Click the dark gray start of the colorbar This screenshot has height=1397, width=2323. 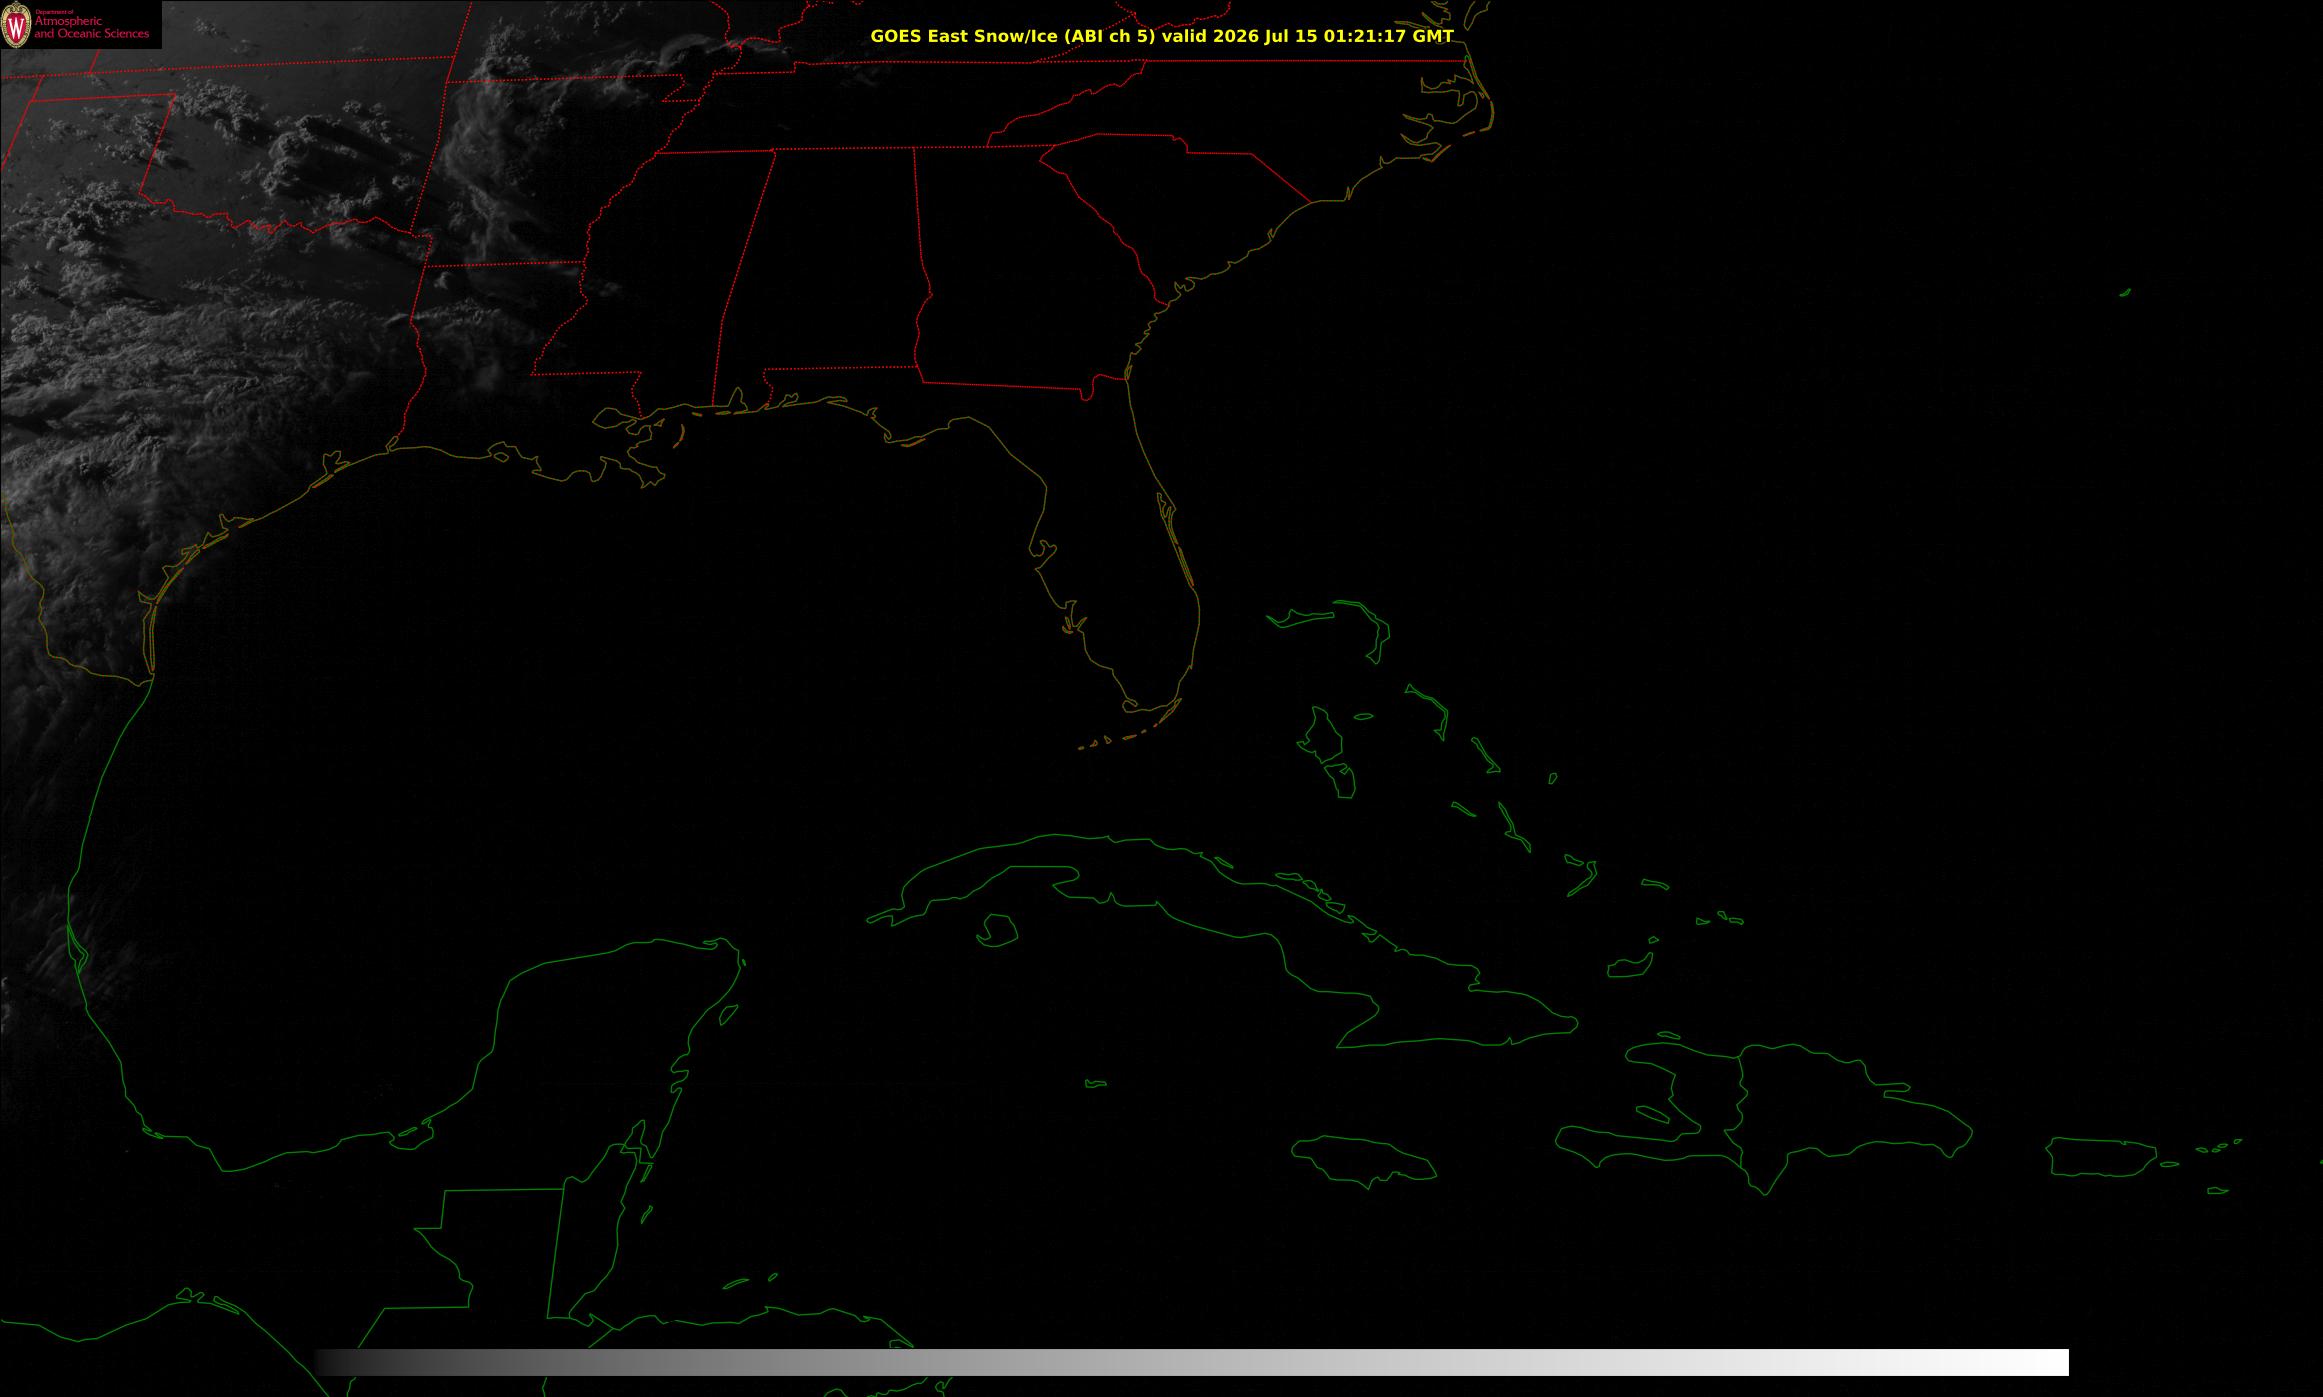coord(345,1362)
